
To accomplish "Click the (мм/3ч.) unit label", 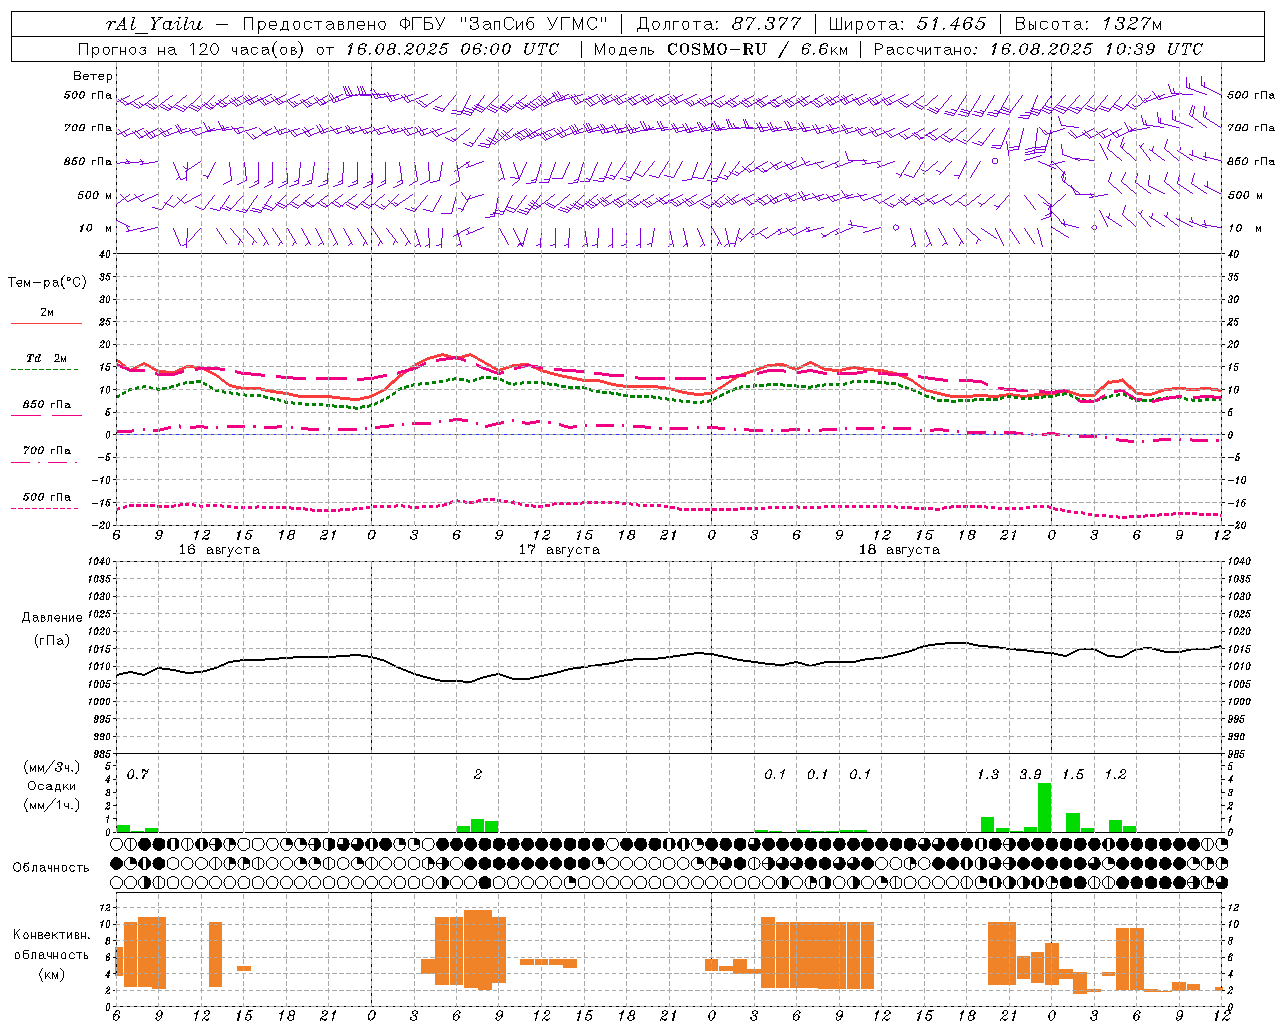I will (51, 768).
